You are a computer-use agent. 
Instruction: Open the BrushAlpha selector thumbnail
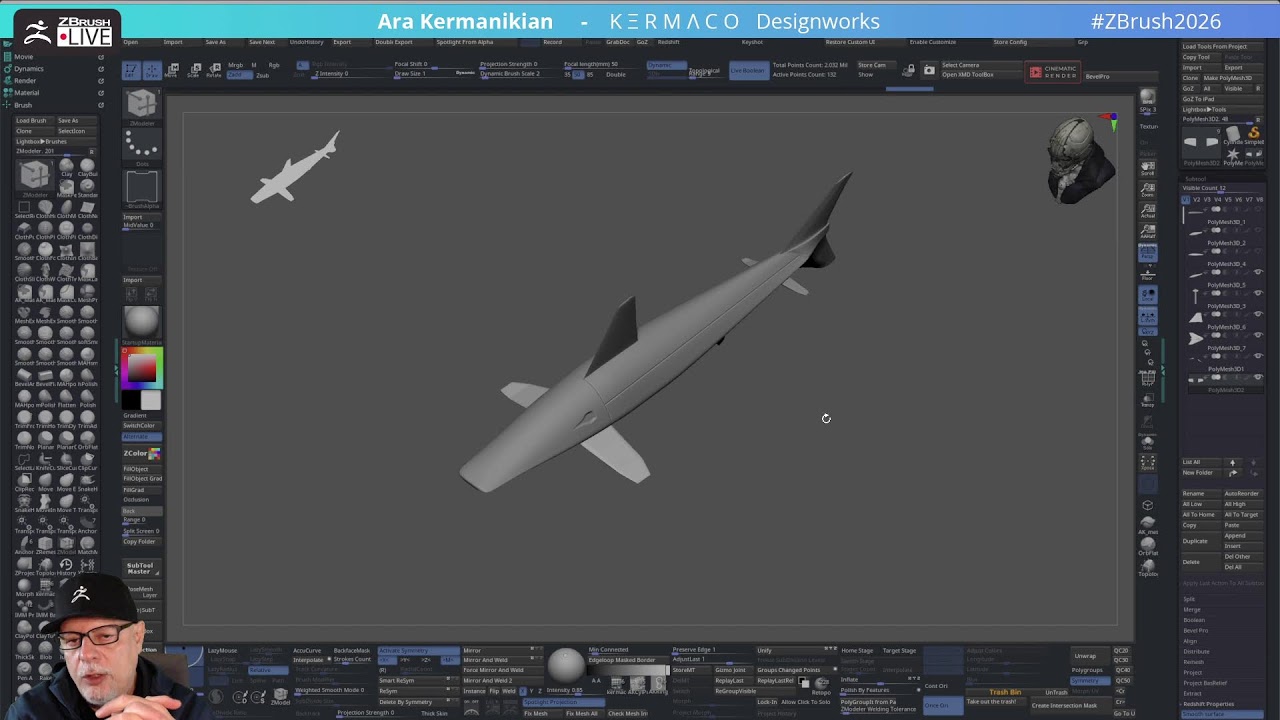pos(142,188)
